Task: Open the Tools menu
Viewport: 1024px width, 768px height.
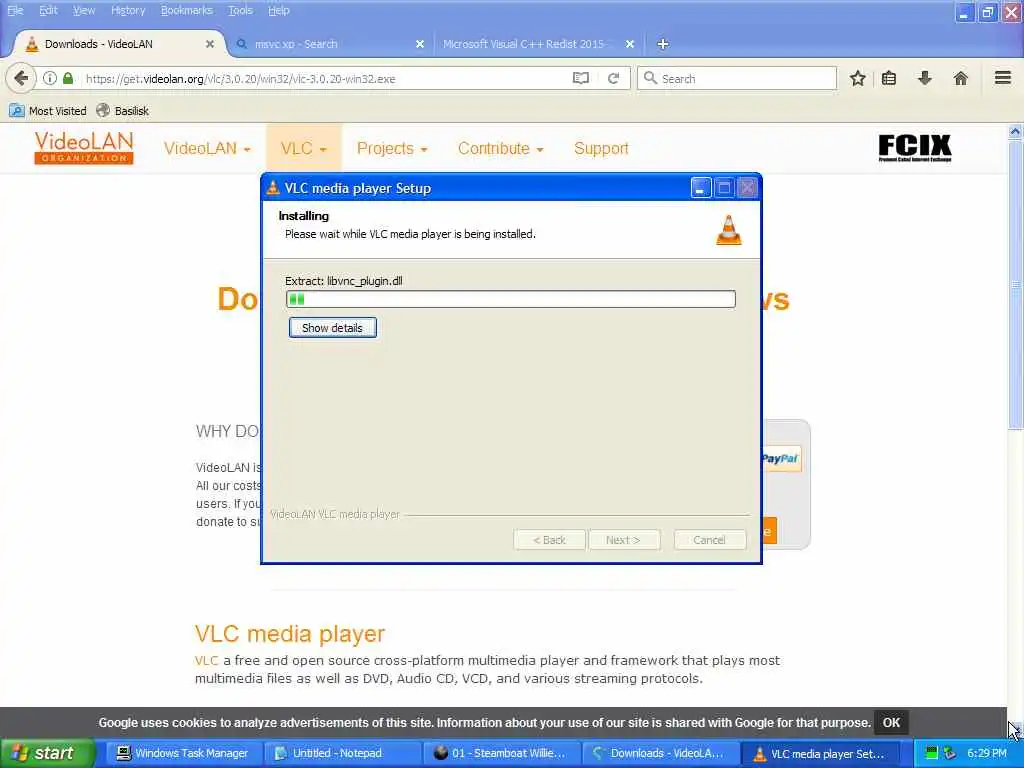Action: 240,10
